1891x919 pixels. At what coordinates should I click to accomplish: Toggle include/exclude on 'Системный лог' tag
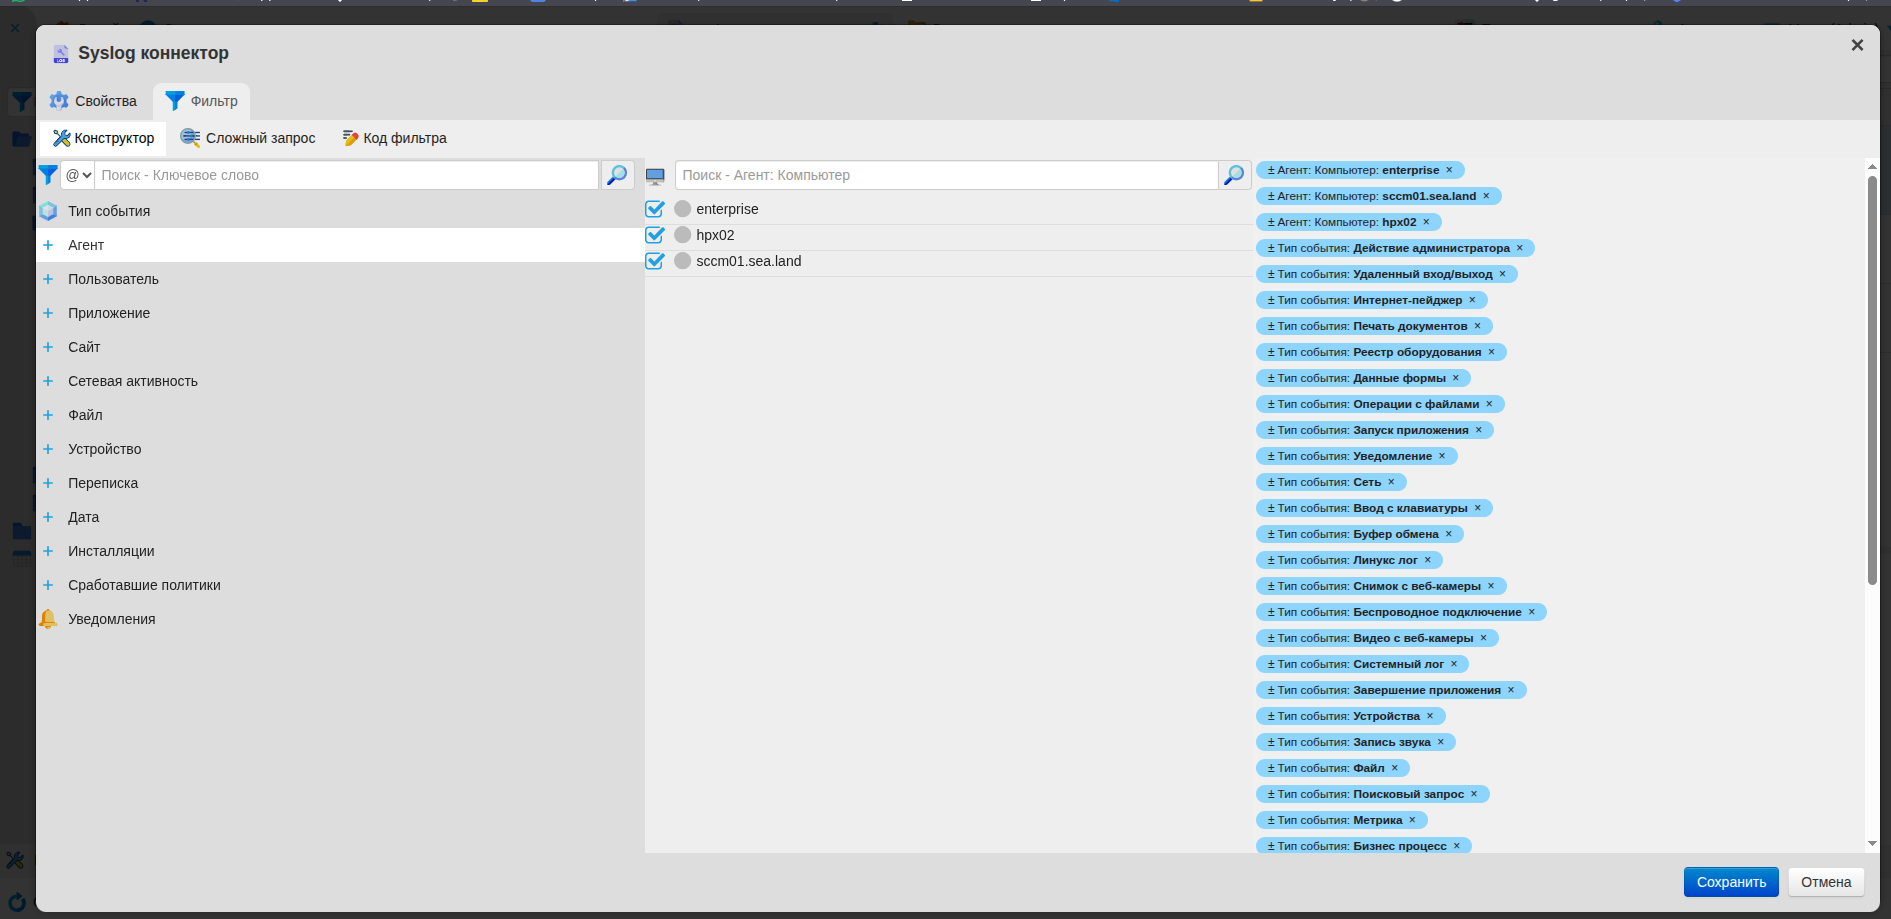1271,664
